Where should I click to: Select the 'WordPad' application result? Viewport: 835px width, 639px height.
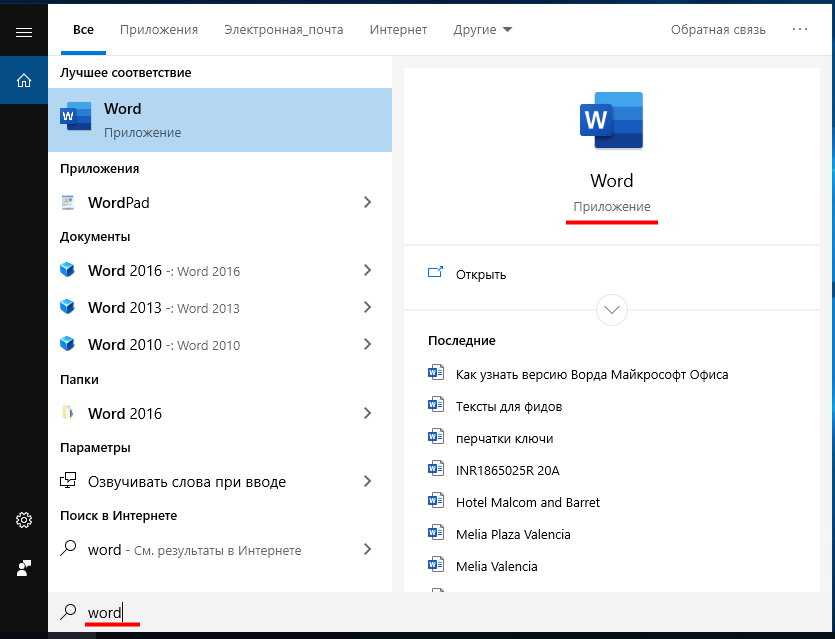(220, 202)
